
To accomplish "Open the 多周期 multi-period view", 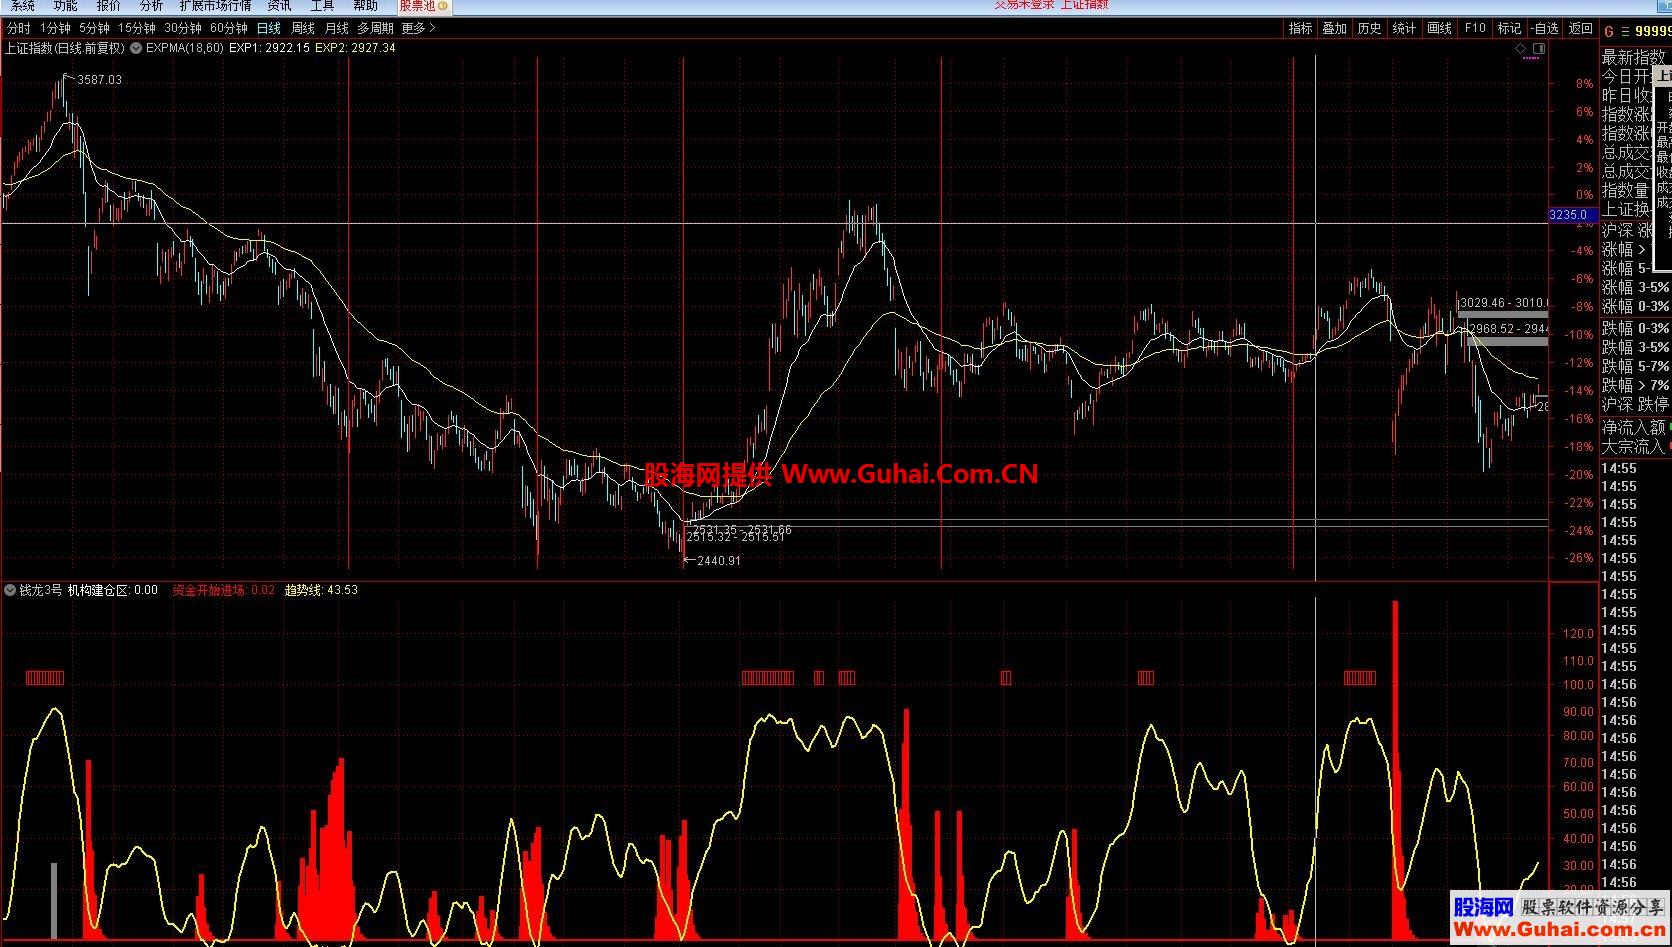I will click(375, 28).
